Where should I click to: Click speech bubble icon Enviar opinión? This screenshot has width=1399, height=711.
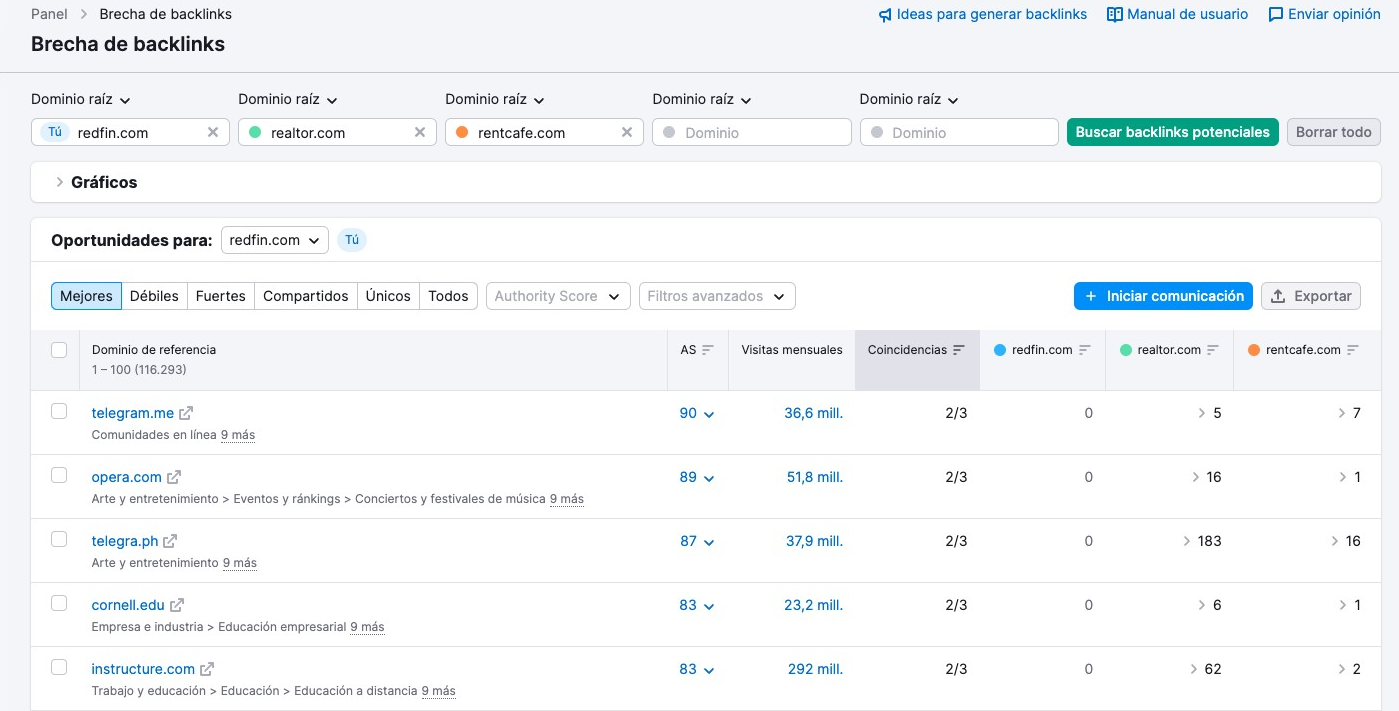click(1276, 15)
